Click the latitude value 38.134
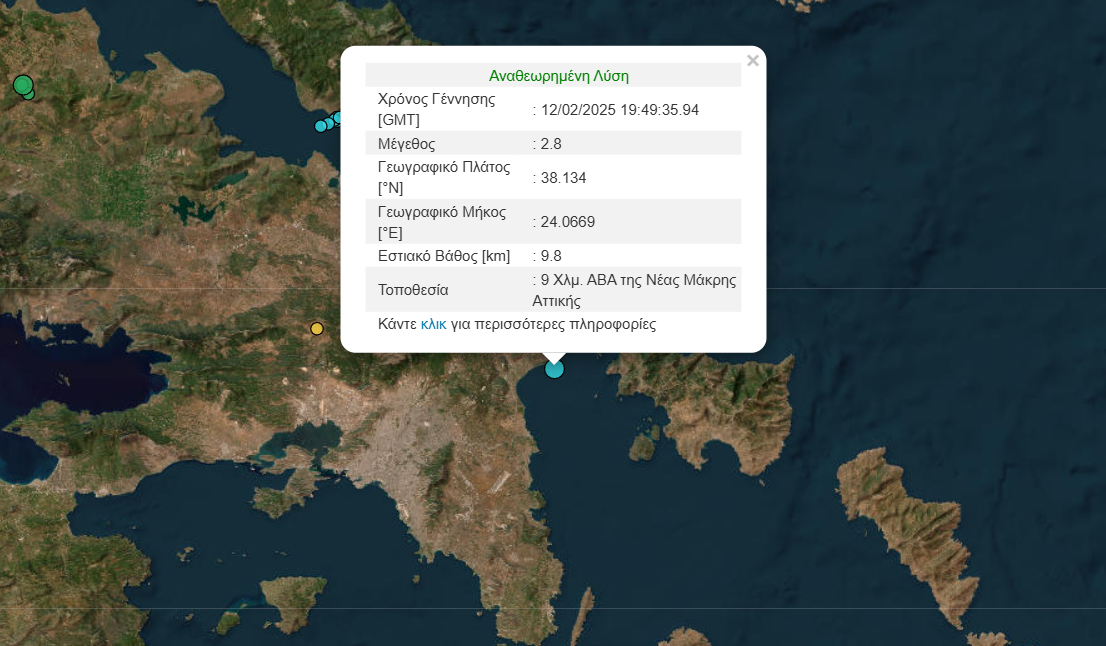Viewport: 1106px width, 646px height. (563, 178)
